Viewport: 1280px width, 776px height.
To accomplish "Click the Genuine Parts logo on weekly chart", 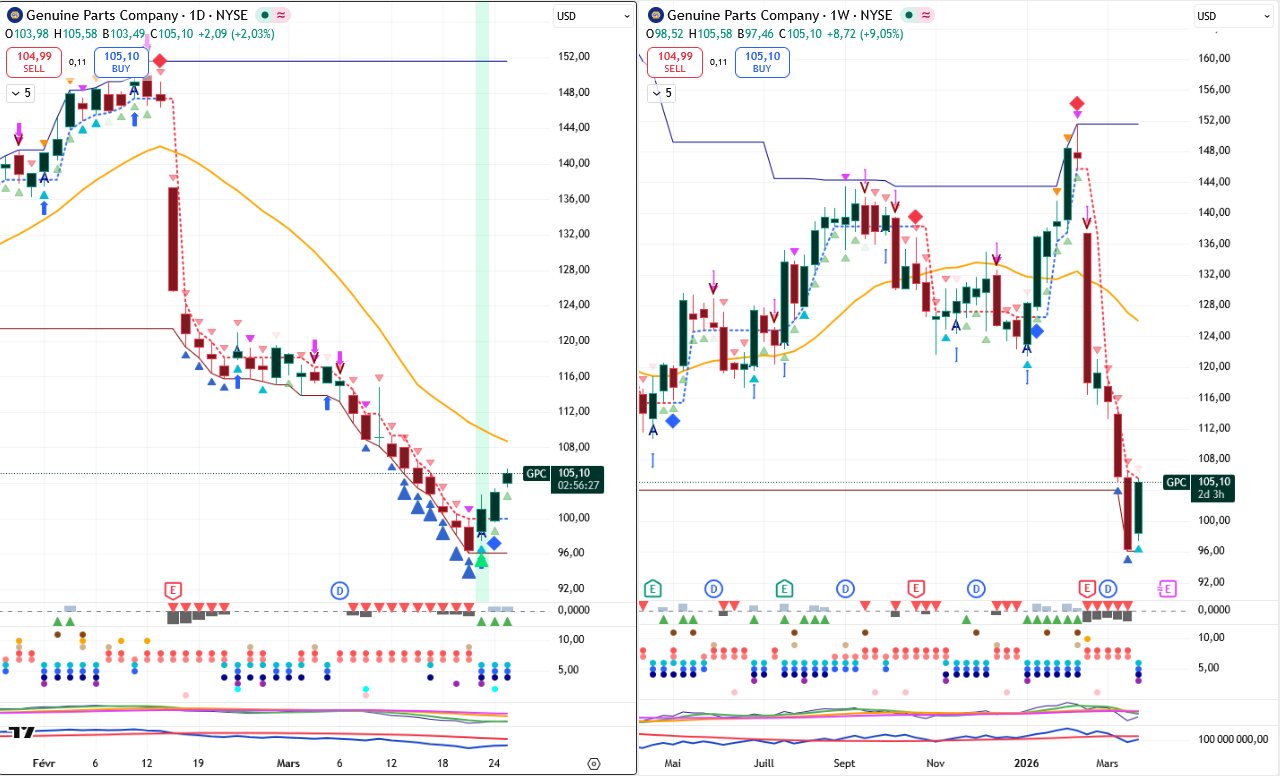I will click(x=655, y=15).
